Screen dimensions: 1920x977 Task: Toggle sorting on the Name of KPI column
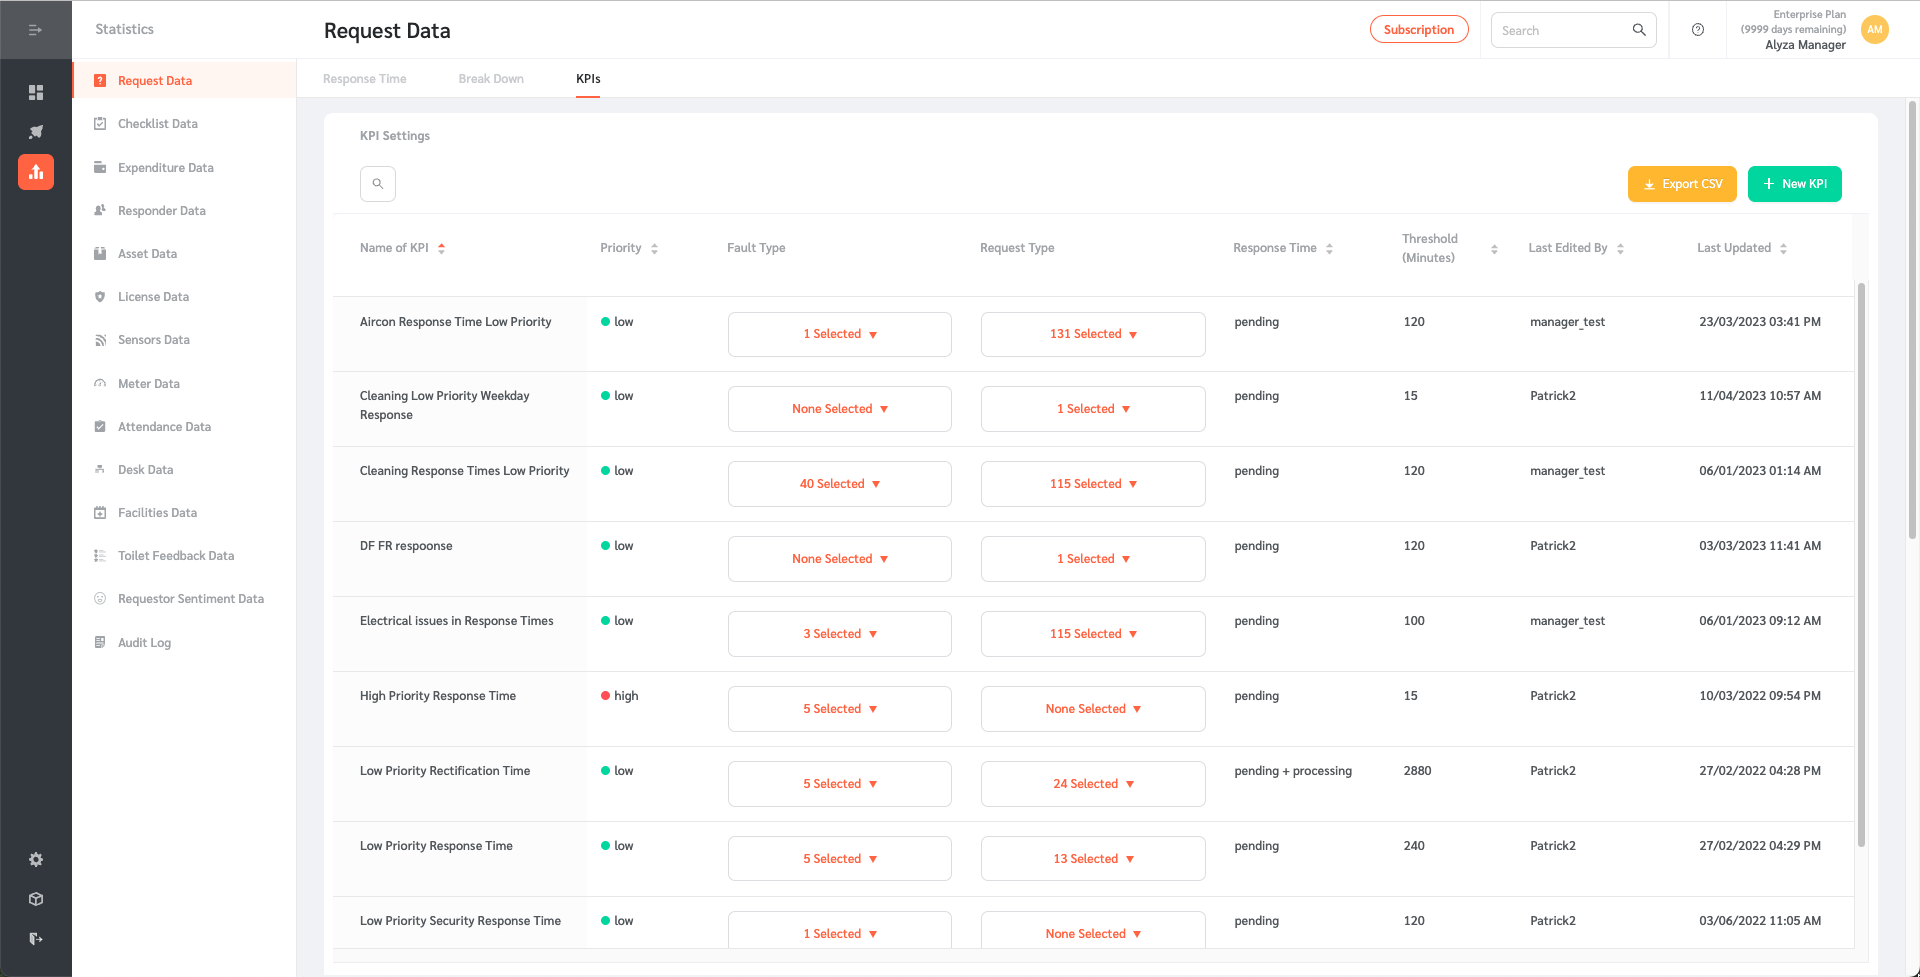tap(443, 247)
